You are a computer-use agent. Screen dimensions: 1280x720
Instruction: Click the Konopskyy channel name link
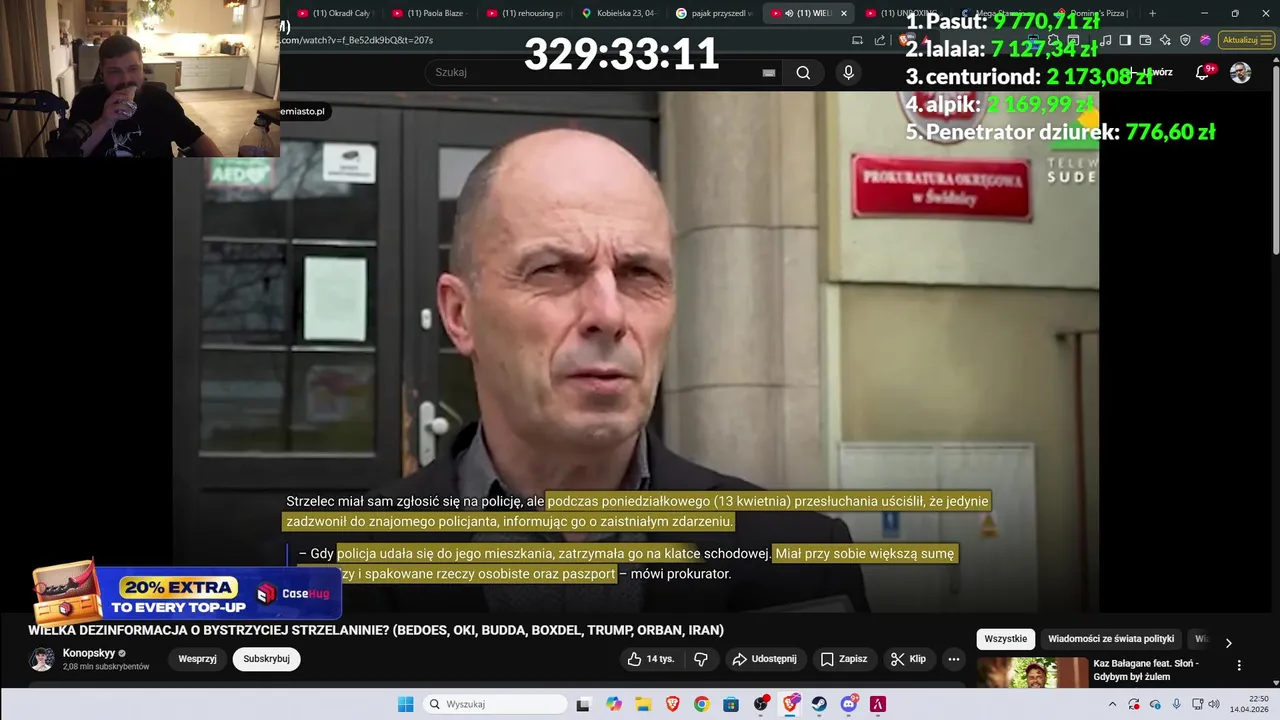(x=89, y=653)
